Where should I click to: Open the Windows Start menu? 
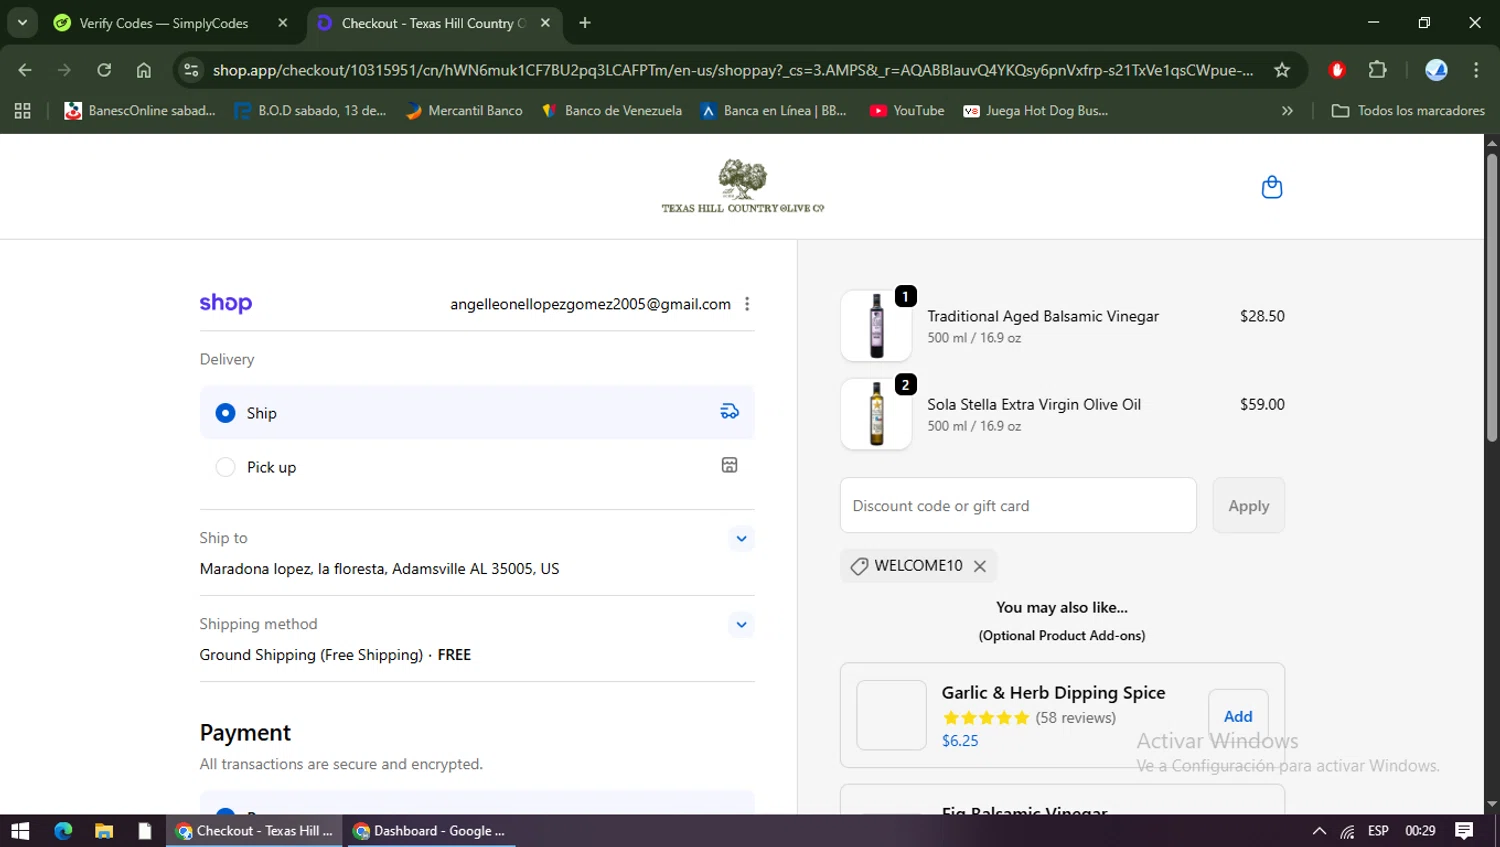click(20, 831)
